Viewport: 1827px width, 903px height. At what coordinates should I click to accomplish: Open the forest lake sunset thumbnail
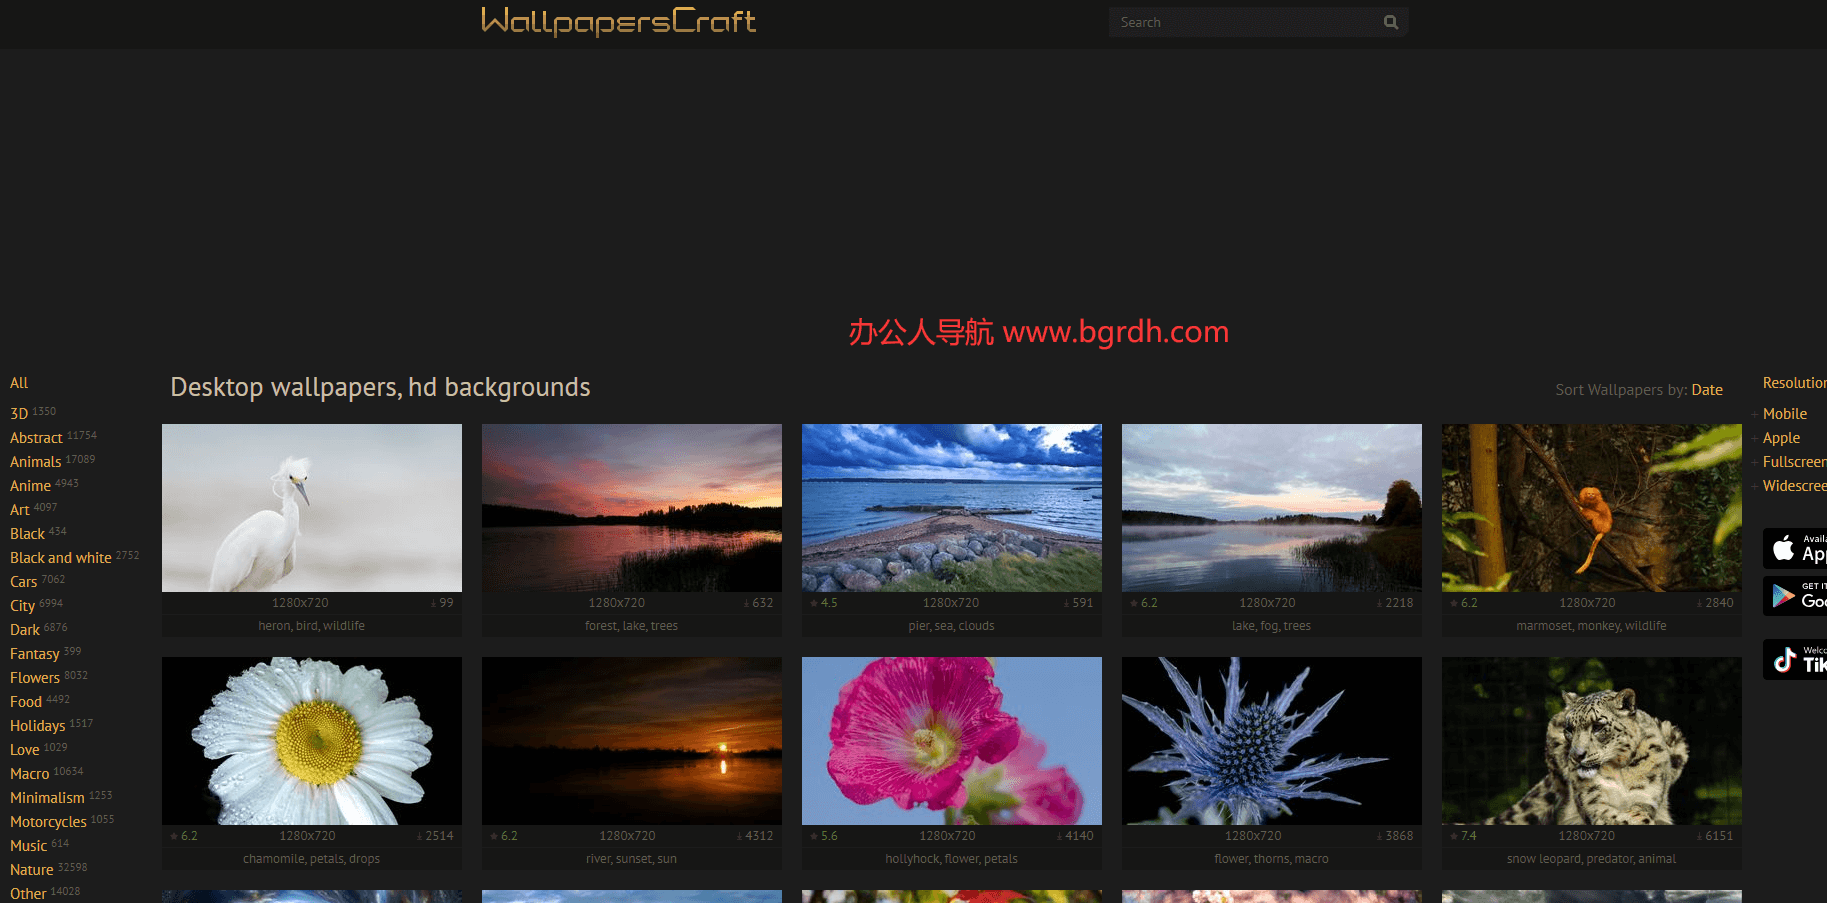(x=632, y=508)
